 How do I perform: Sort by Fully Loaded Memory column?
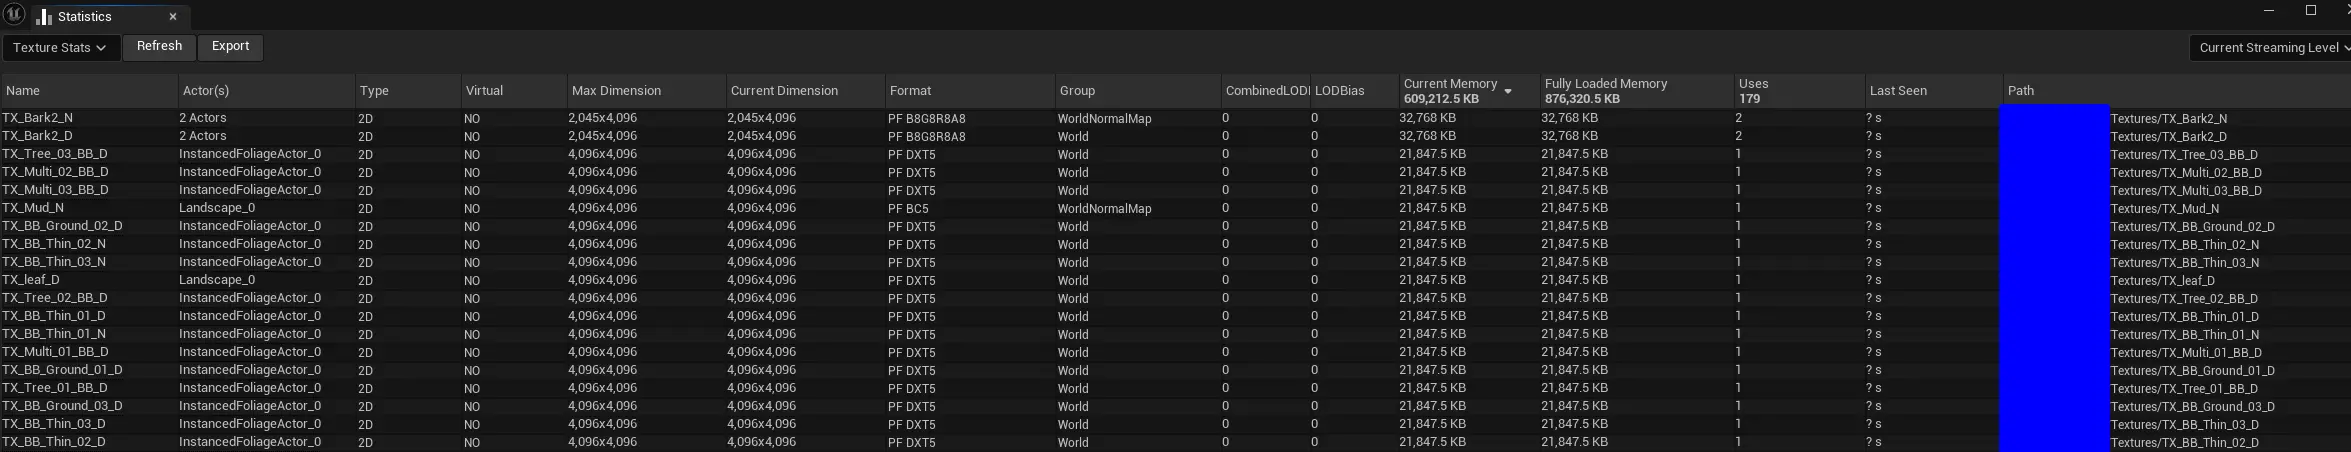tap(1605, 84)
